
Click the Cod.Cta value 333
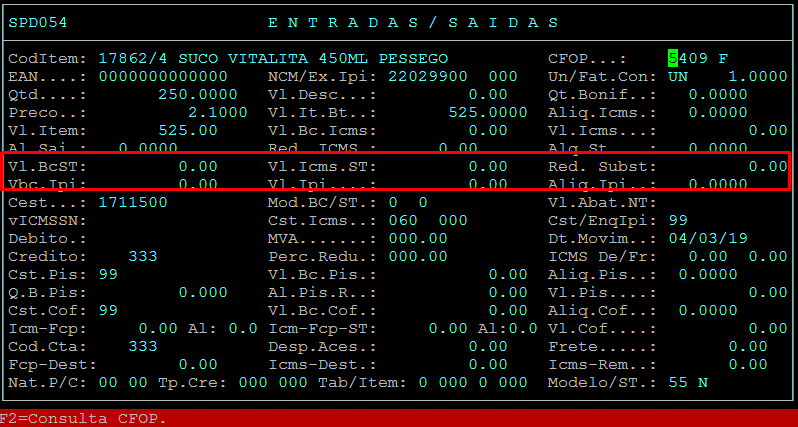tap(143, 346)
